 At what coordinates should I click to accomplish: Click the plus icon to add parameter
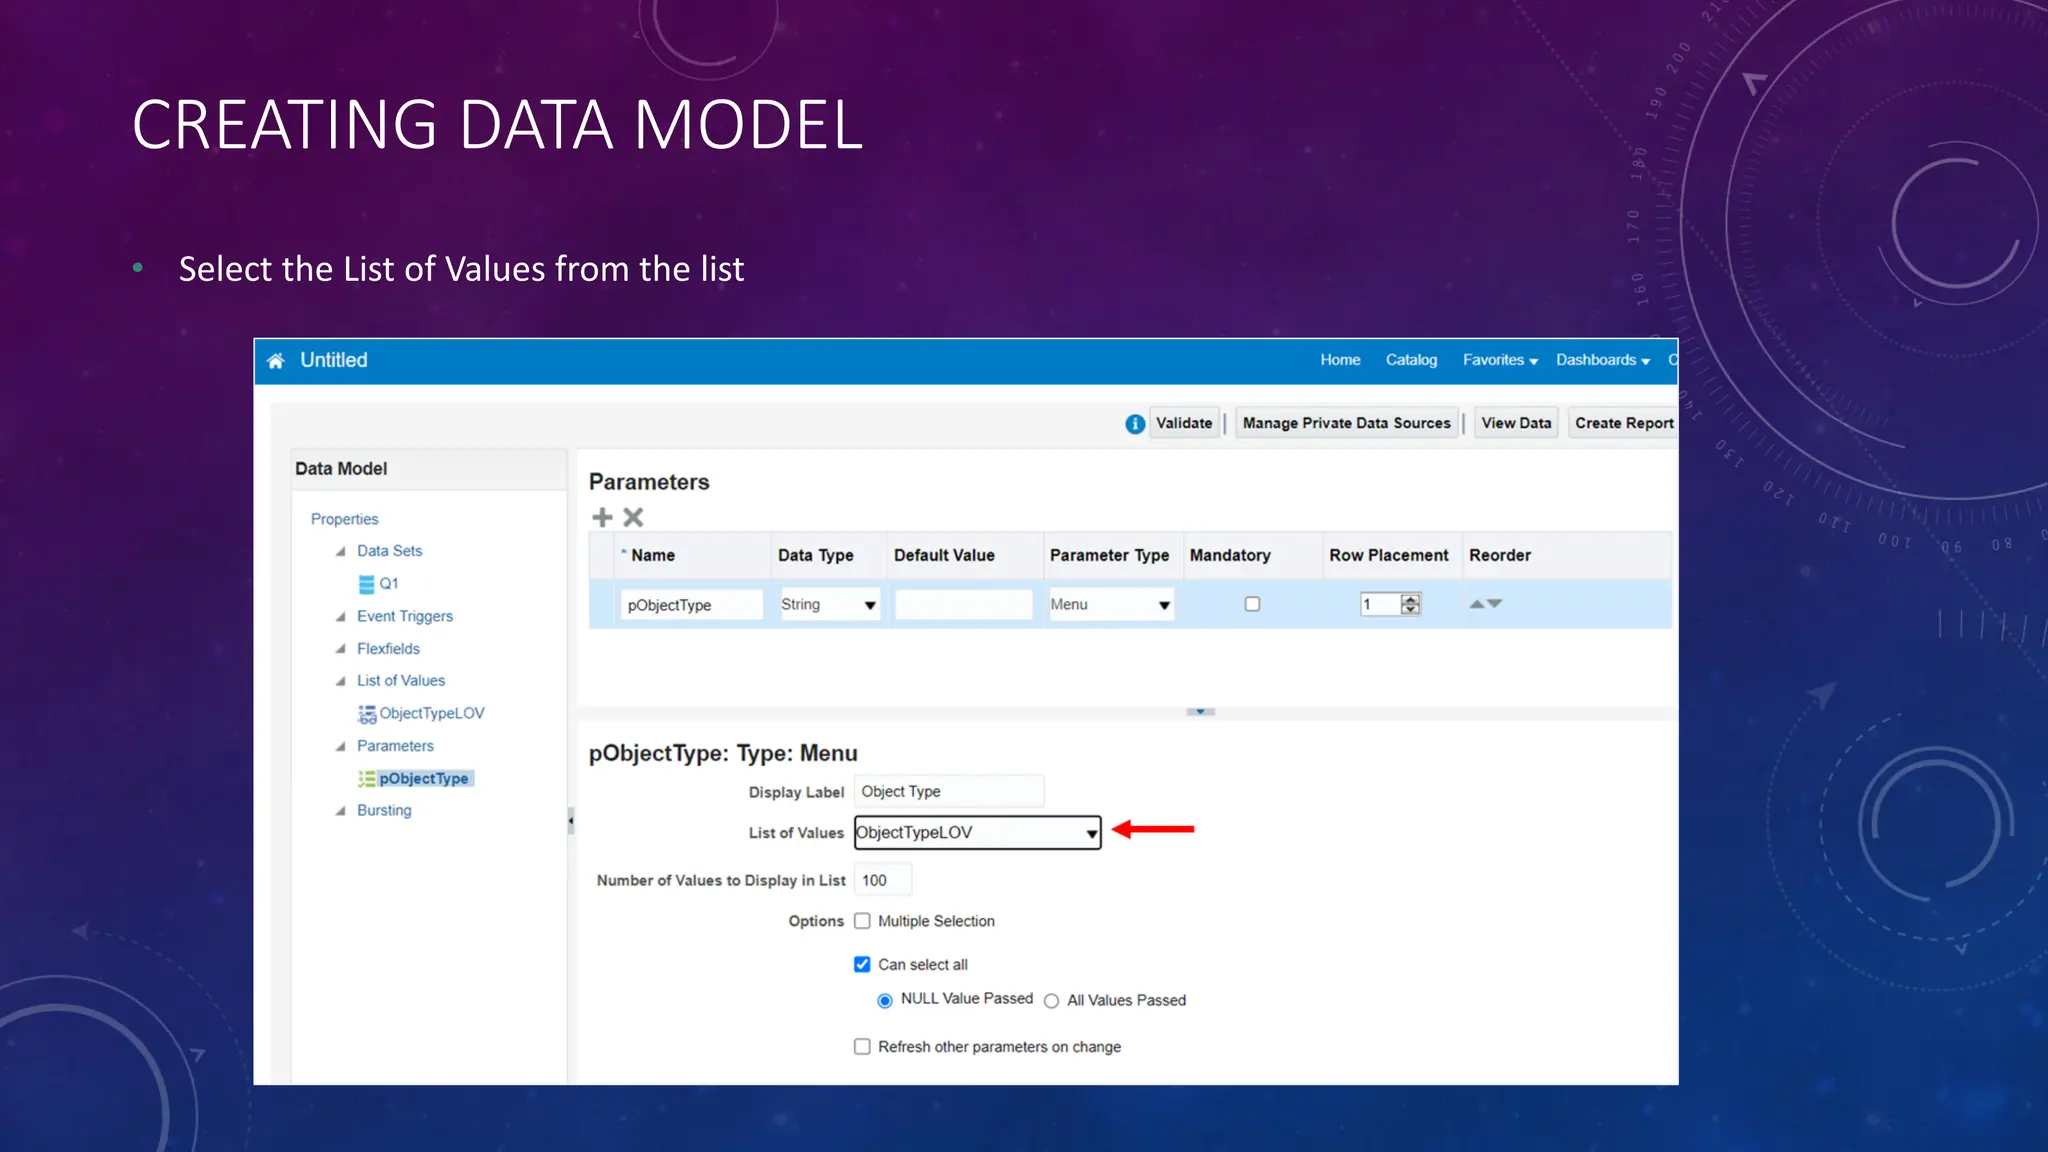pyautogui.click(x=602, y=517)
